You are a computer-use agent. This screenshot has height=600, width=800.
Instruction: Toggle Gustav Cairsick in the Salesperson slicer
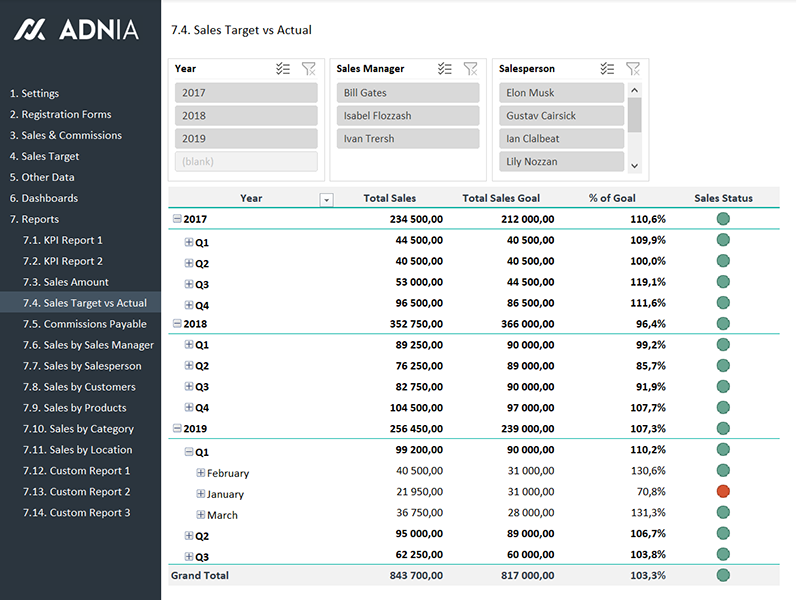pyautogui.click(x=561, y=116)
